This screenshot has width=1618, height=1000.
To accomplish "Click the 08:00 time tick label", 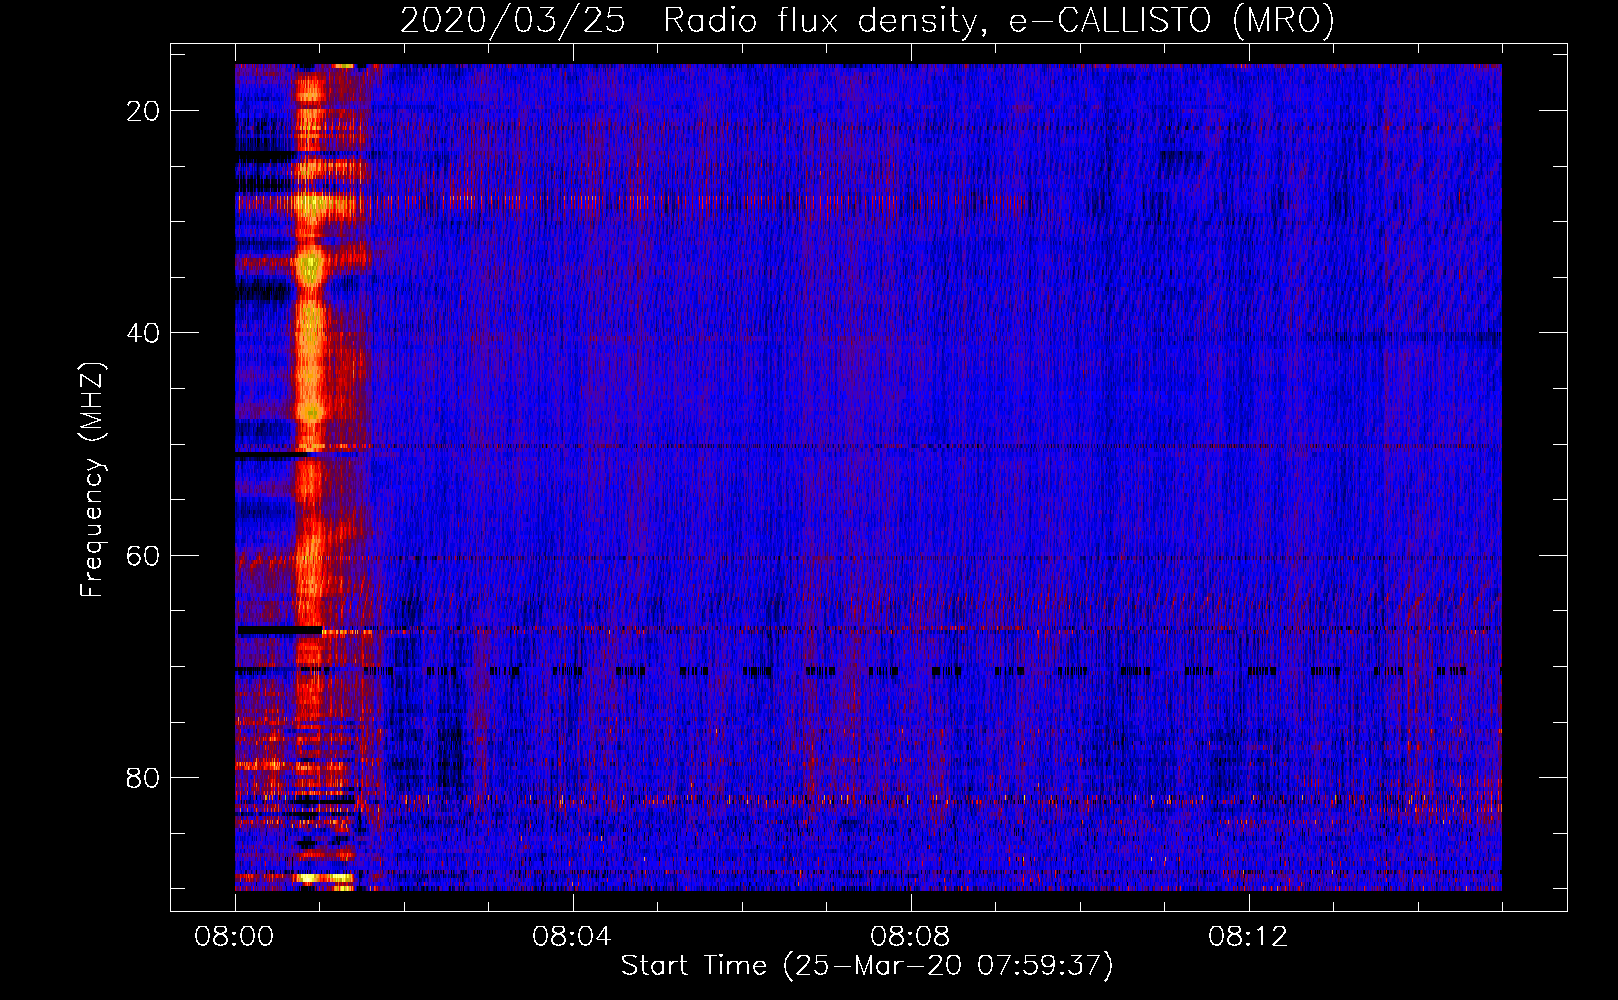I will 235,937.
